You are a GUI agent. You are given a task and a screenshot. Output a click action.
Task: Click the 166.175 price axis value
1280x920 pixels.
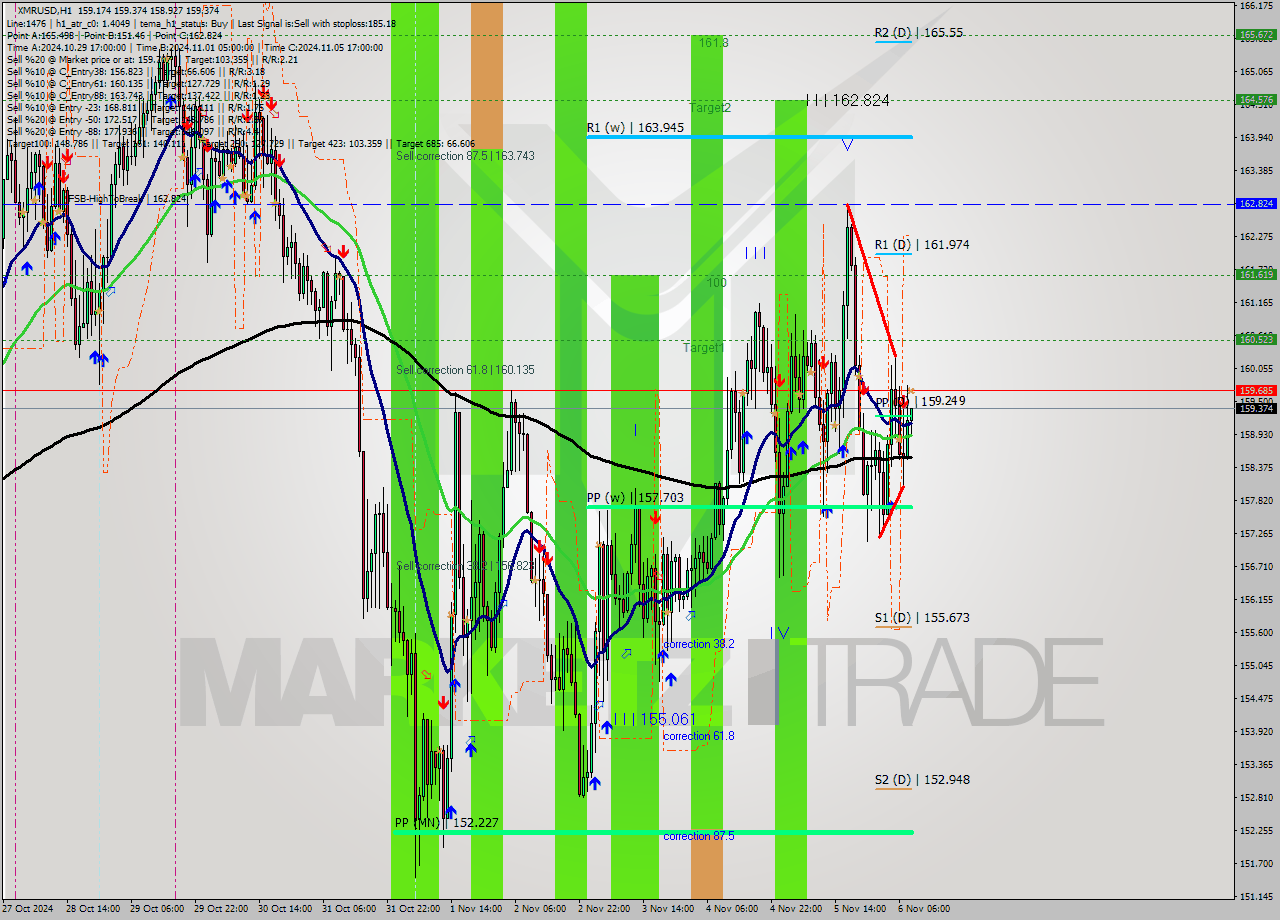[1256, 6]
